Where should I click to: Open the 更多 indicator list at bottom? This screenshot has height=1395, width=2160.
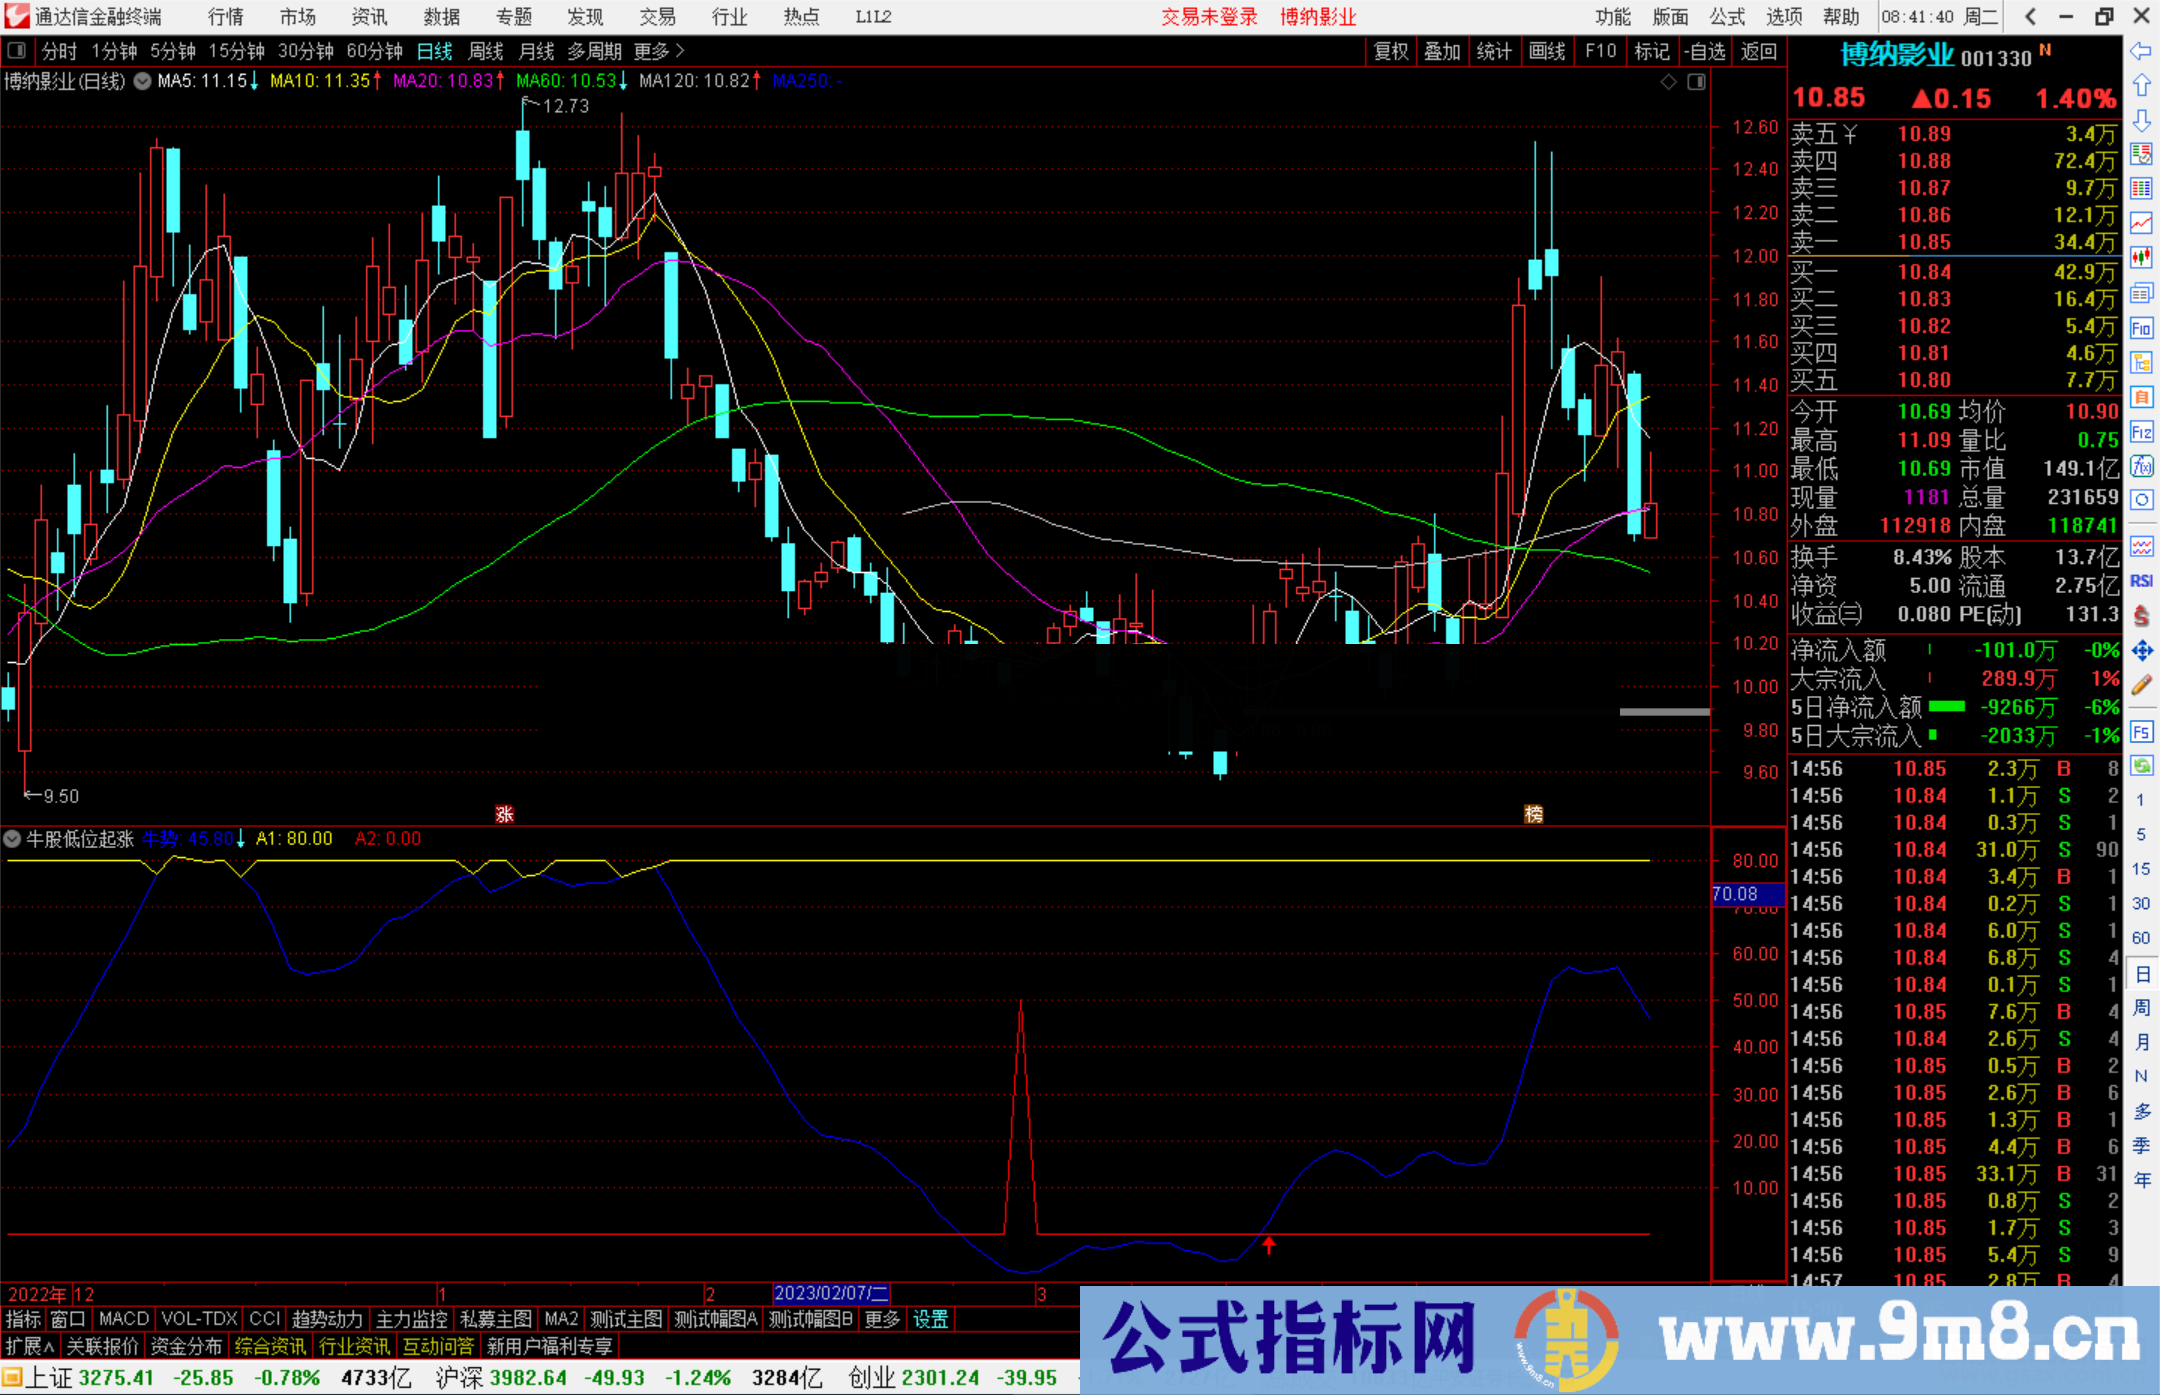pos(881,1319)
